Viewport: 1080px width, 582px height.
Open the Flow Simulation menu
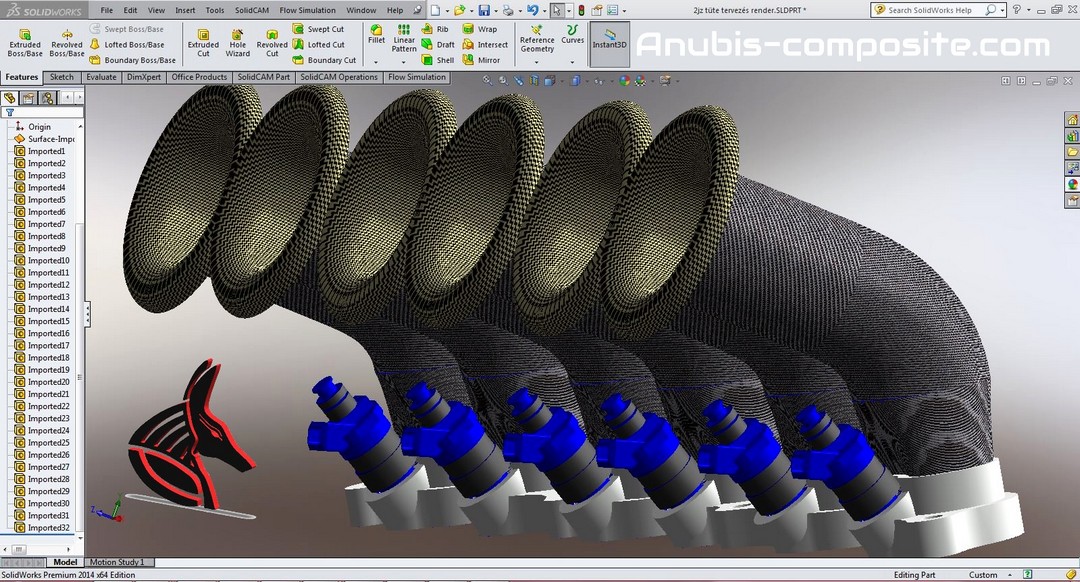point(307,10)
